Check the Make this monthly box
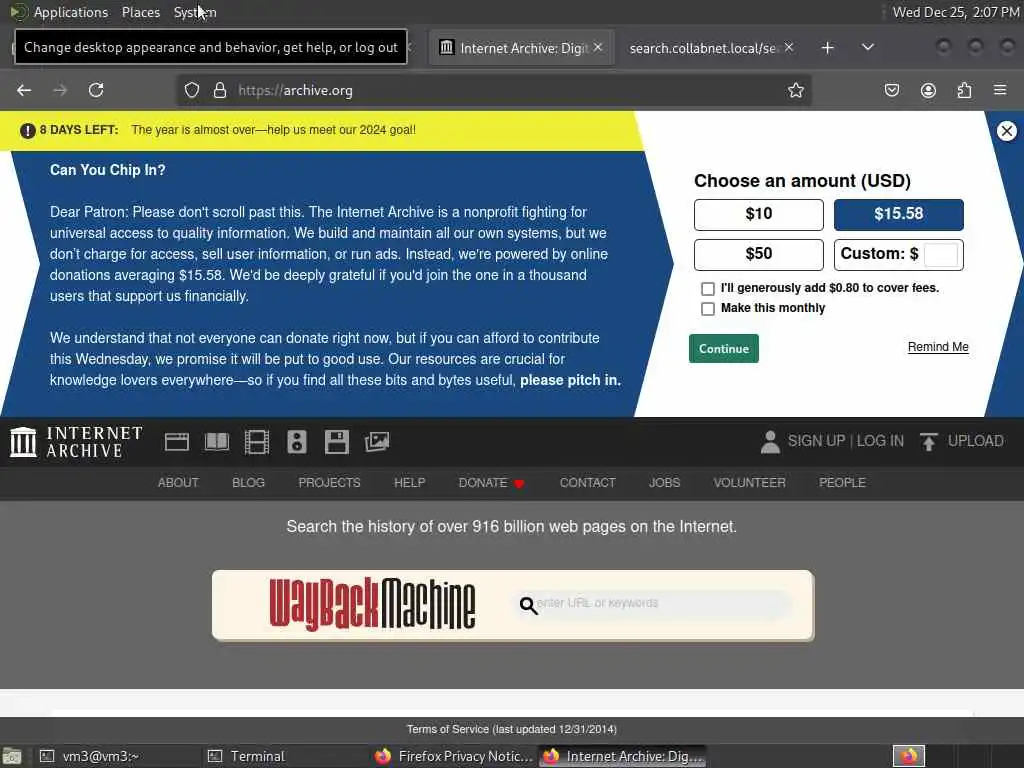The width and height of the screenshot is (1024, 768). 708,309
